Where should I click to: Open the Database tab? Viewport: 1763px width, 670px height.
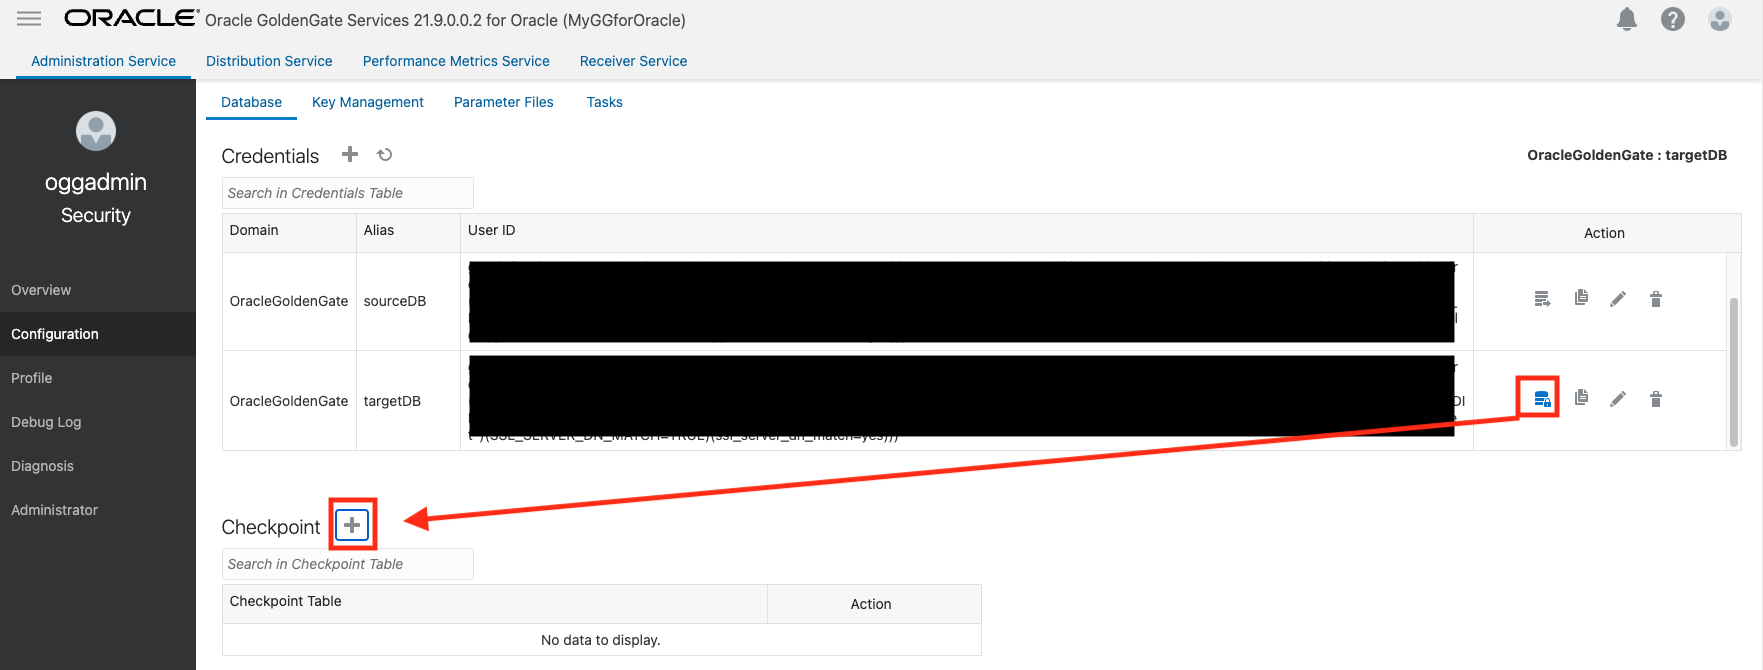click(x=251, y=102)
